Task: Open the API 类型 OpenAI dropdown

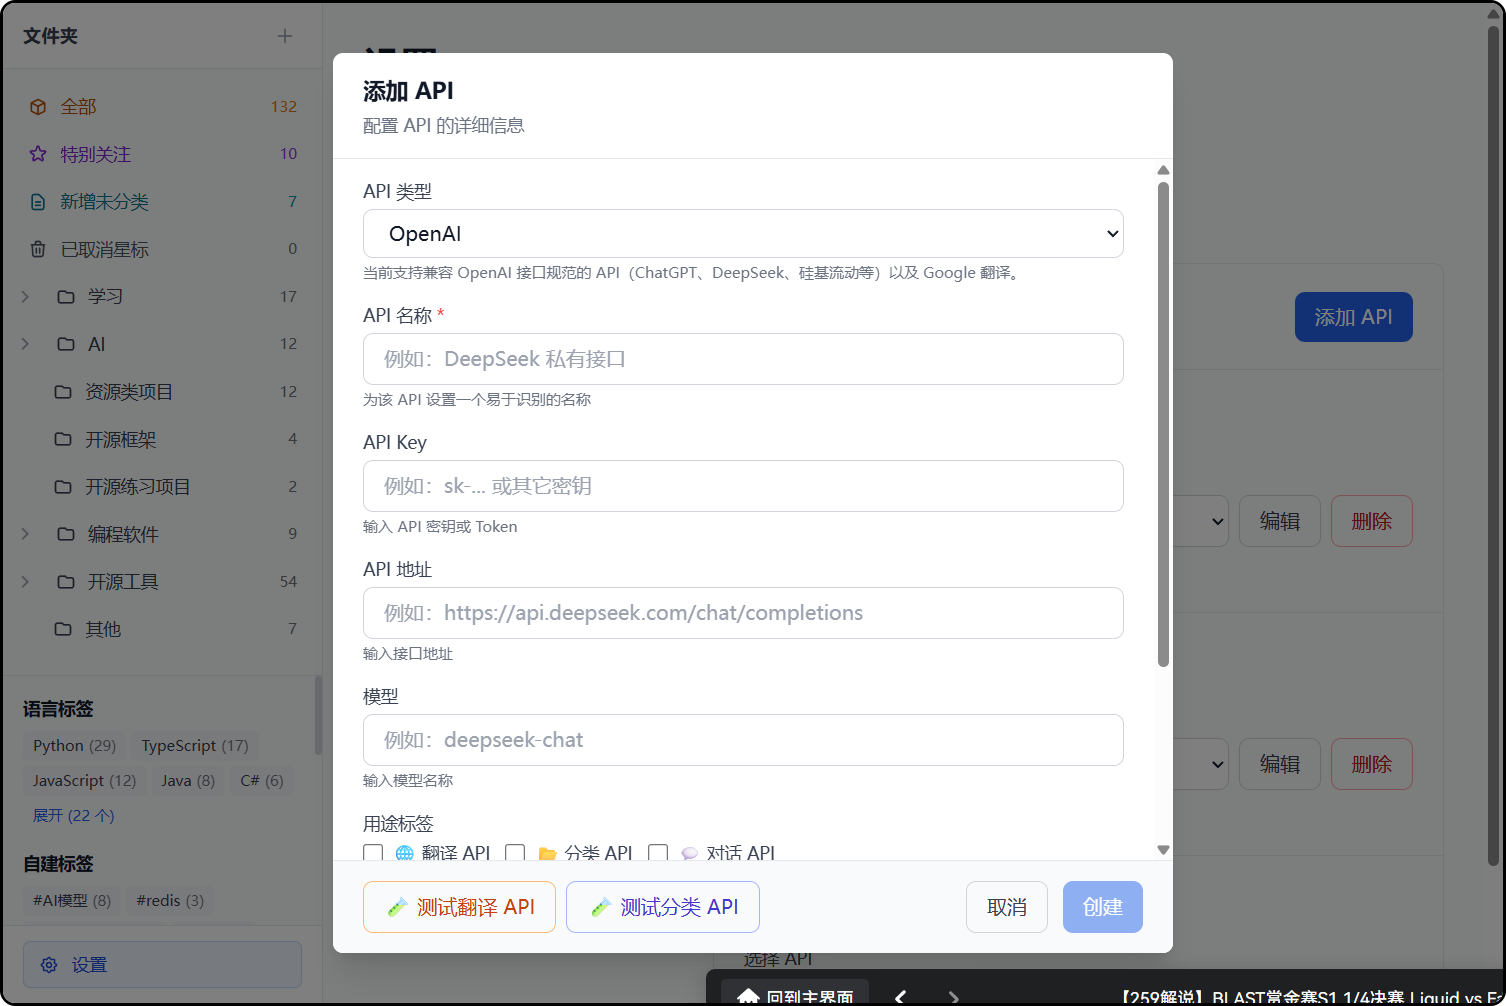Action: coord(743,233)
